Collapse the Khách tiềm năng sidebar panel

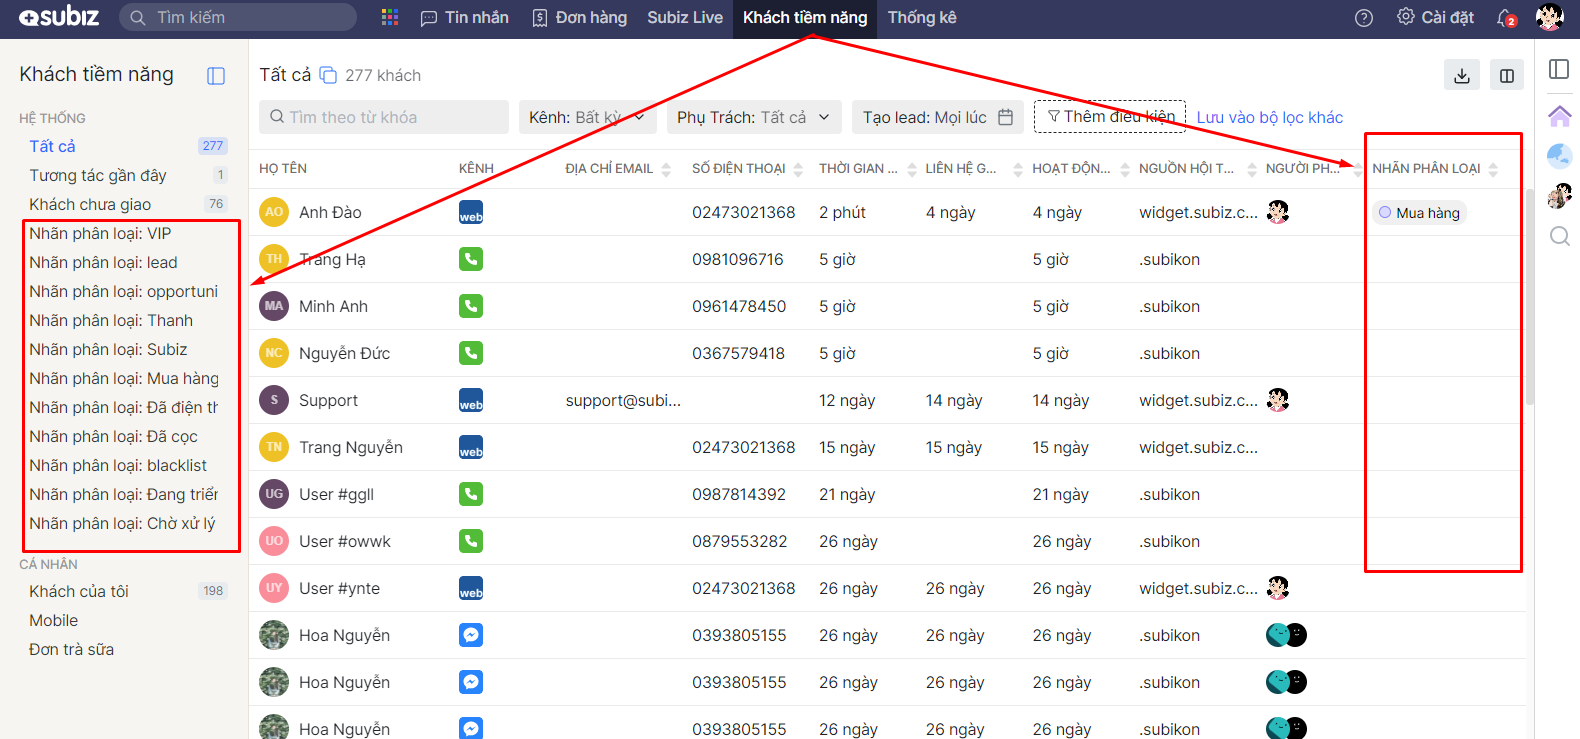pos(216,76)
